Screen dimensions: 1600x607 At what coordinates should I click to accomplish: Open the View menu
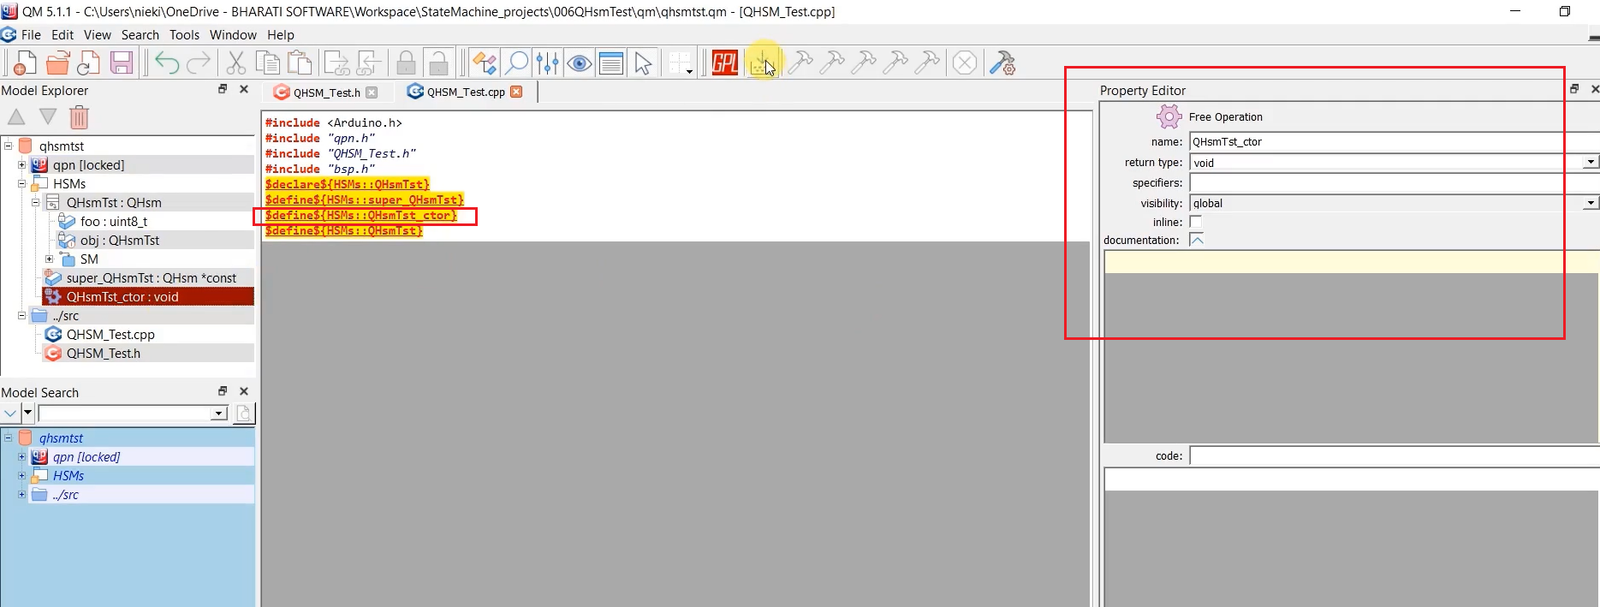[97, 35]
